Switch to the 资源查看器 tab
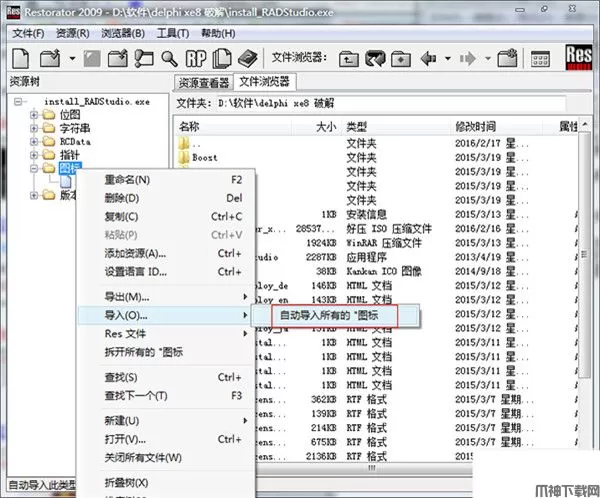Viewport: 600px width, 498px height. coord(203,82)
